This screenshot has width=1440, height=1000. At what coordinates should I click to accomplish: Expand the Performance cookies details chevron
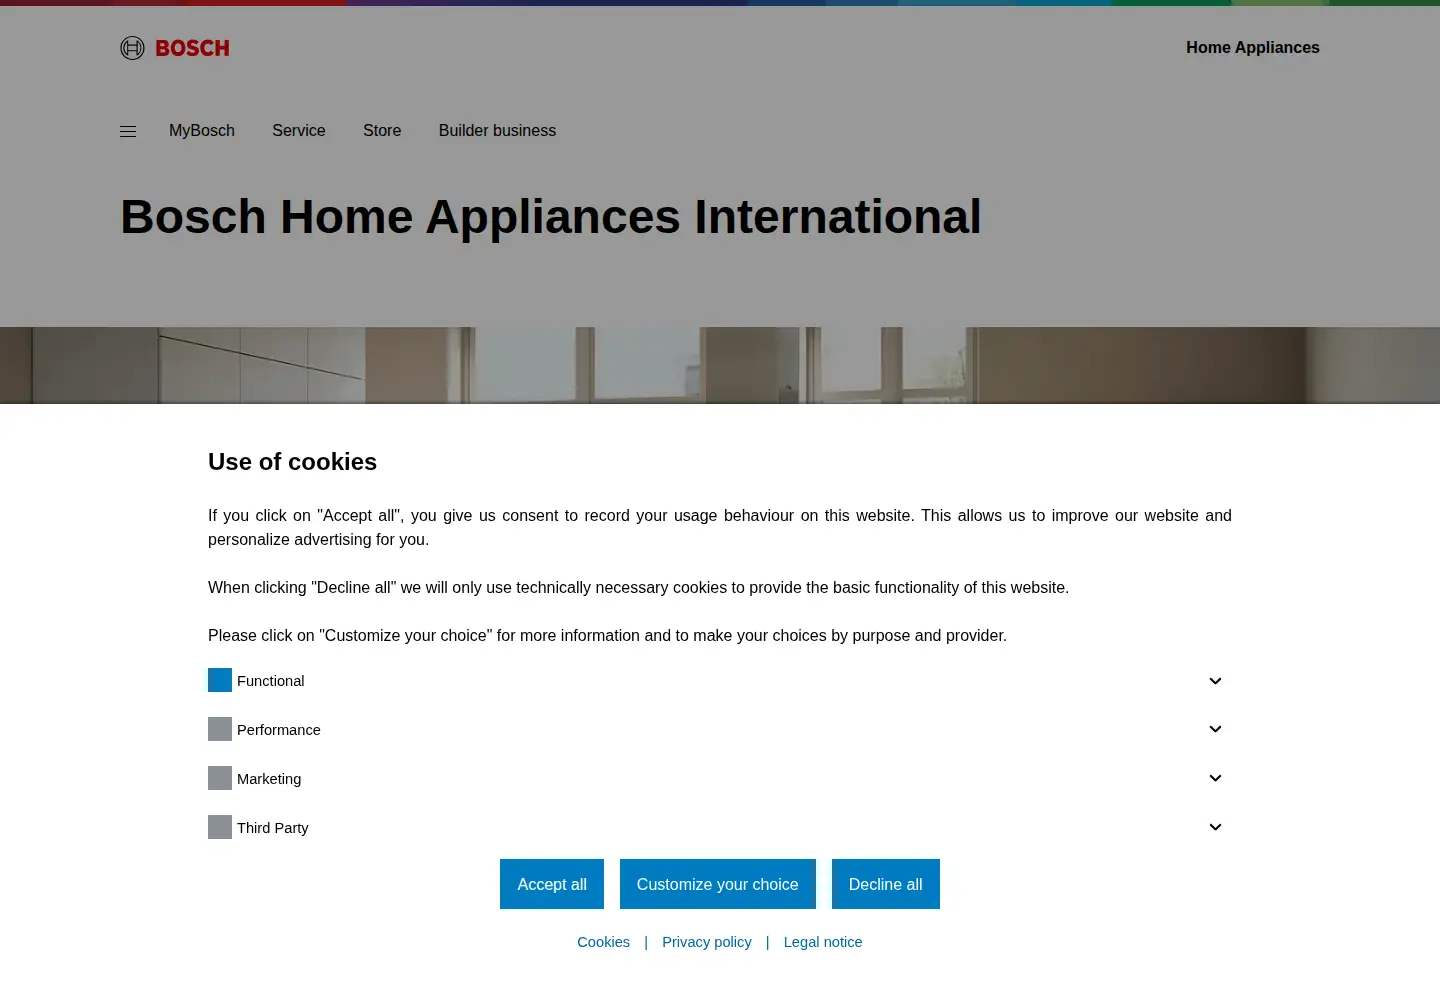[x=1215, y=729]
